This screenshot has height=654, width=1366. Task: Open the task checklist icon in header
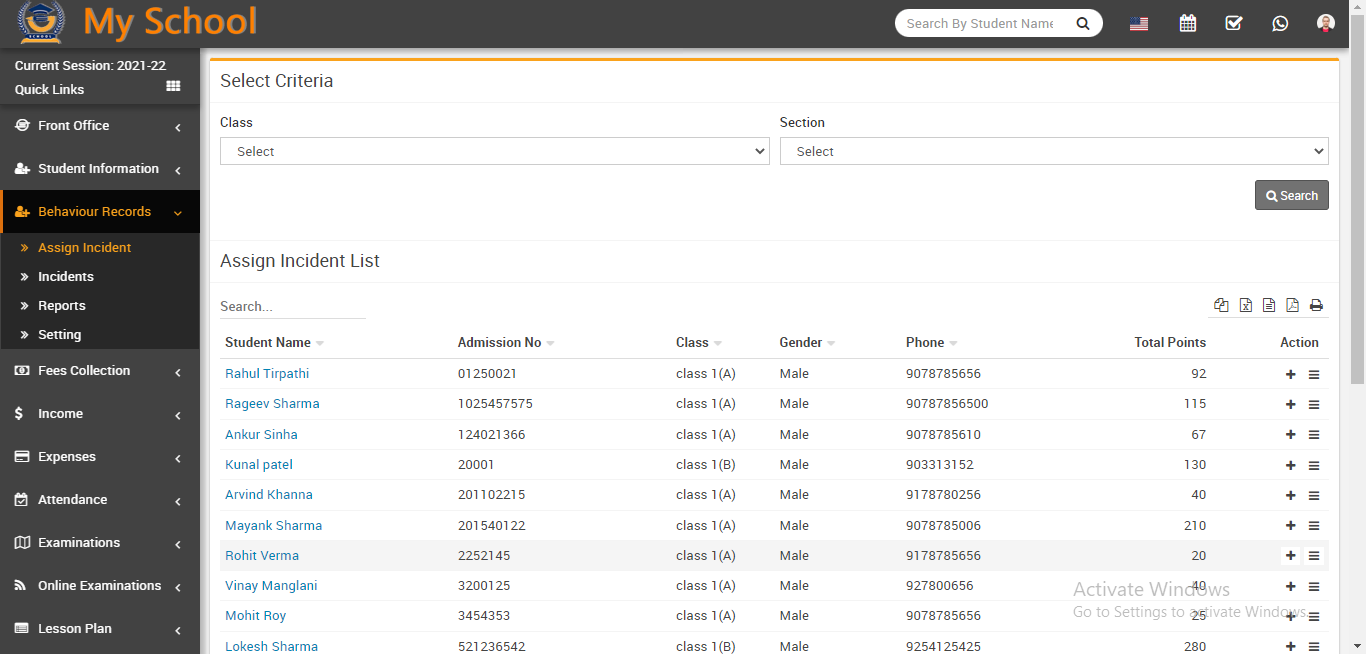1233,23
